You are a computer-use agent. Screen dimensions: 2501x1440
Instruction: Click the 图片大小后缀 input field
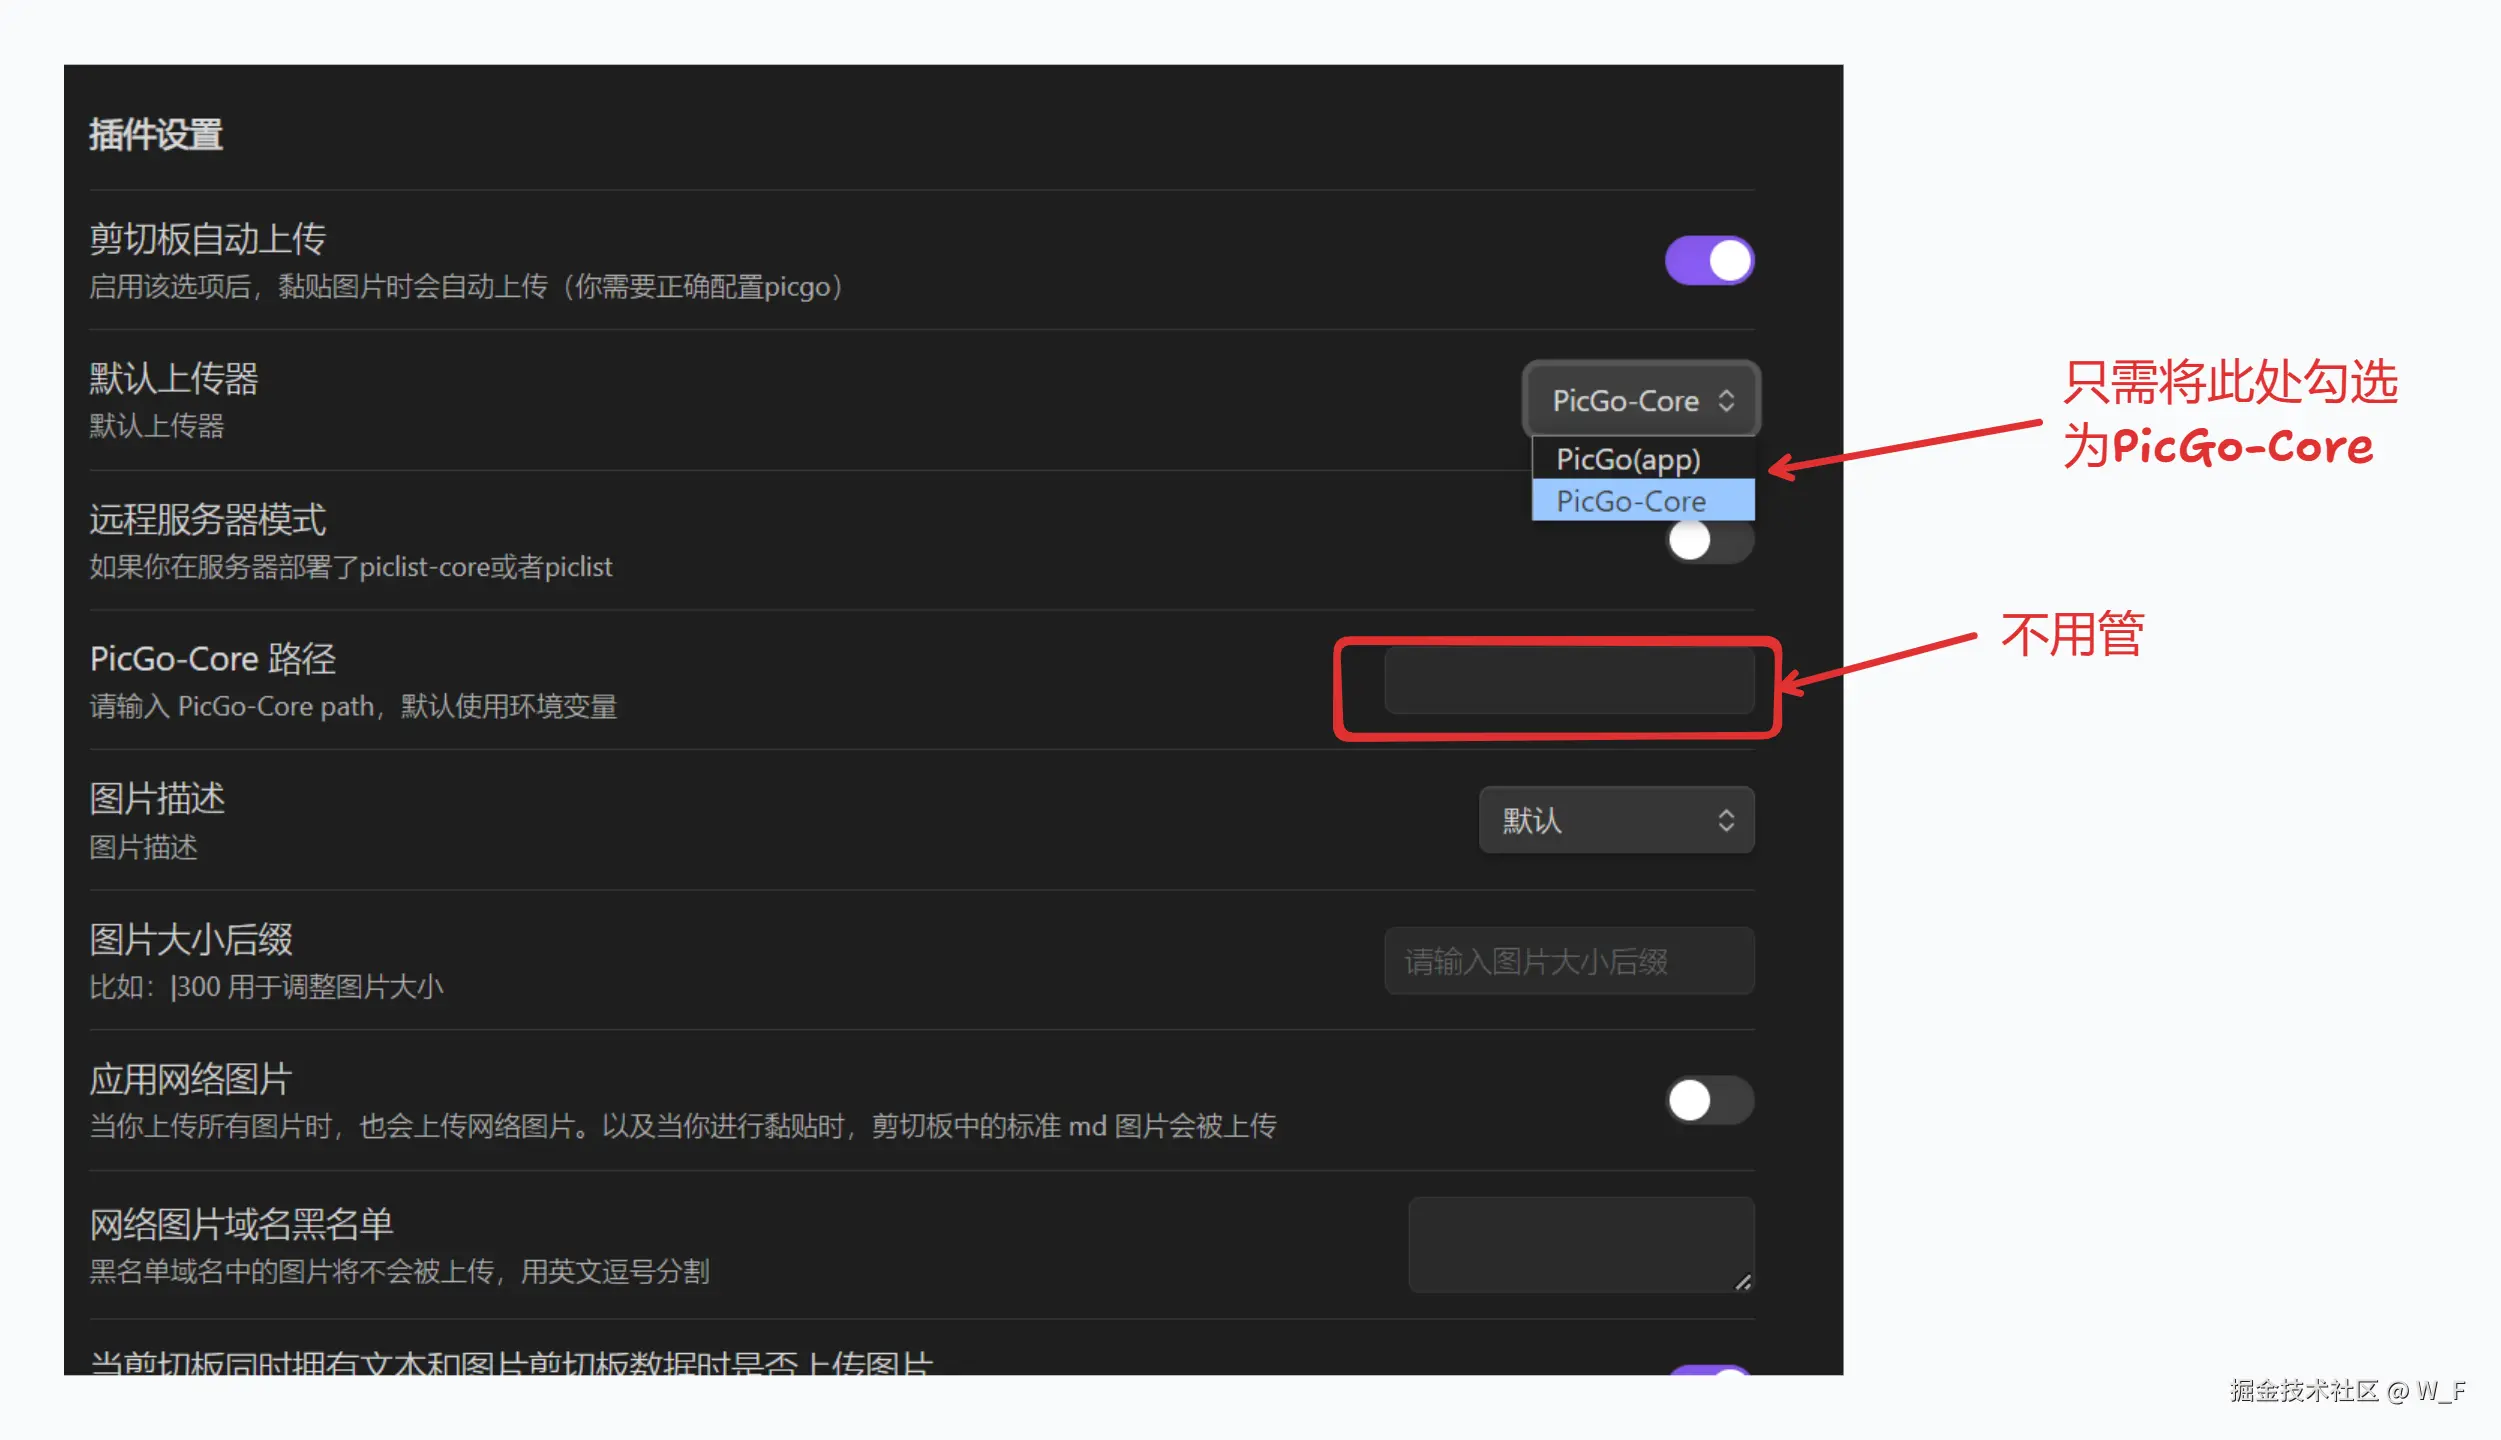[x=1568, y=961]
